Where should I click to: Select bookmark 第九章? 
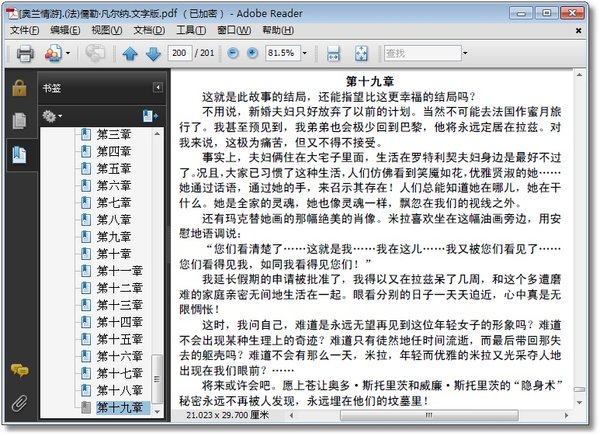(114, 237)
